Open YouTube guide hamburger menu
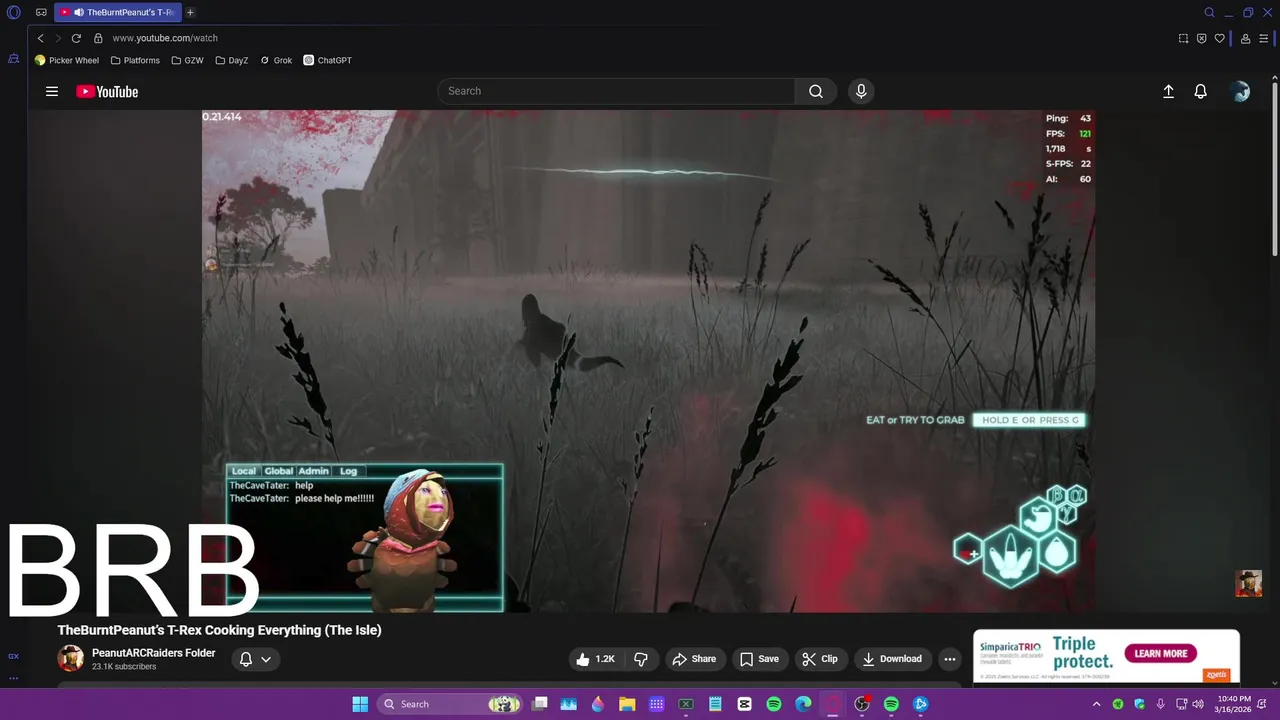Image resolution: width=1280 pixels, height=720 pixels. point(52,91)
